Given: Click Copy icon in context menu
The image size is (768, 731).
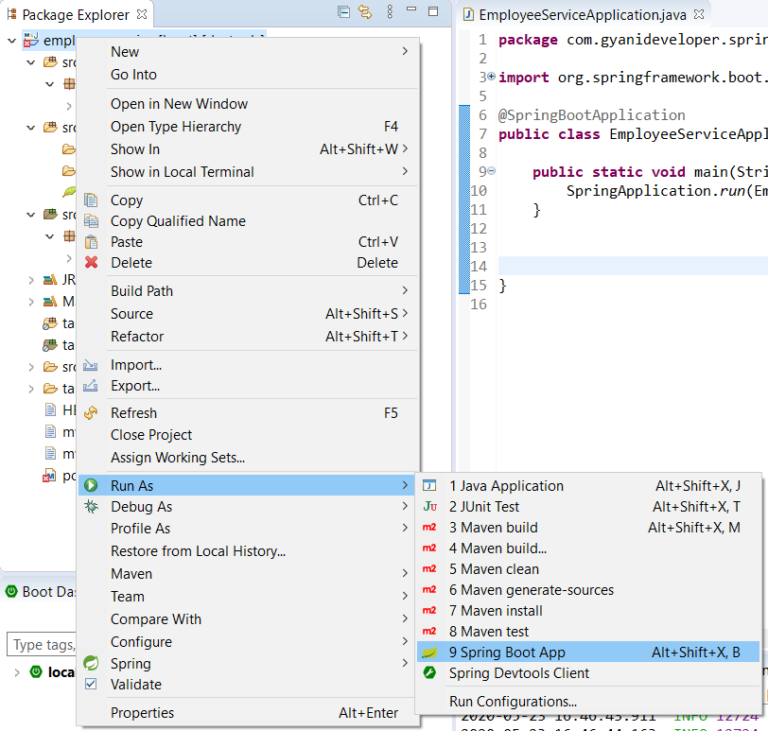Looking at the screenshot, I should click(x=91, y=200).
